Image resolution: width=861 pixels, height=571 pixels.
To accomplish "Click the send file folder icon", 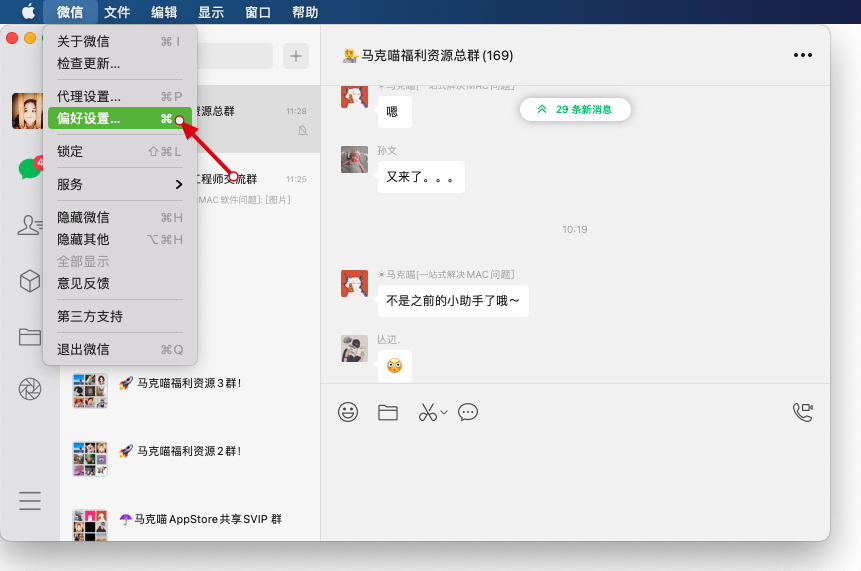I will 388,412.
